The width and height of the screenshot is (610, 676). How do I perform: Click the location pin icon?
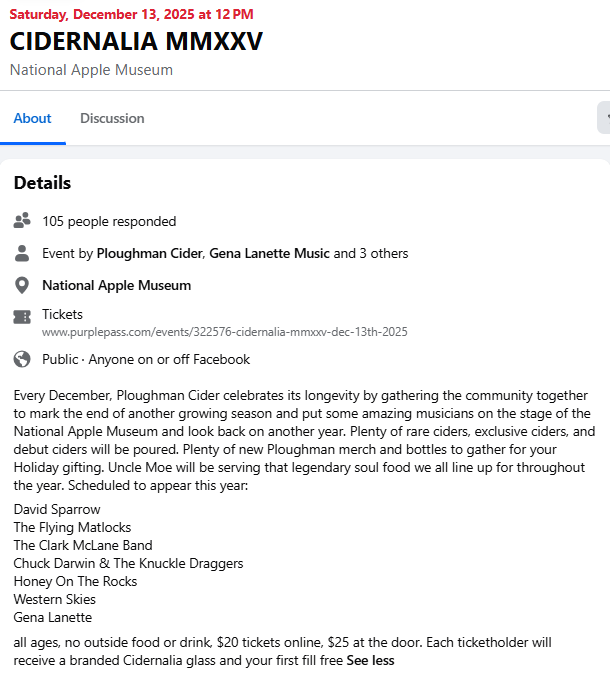point(22,286)
